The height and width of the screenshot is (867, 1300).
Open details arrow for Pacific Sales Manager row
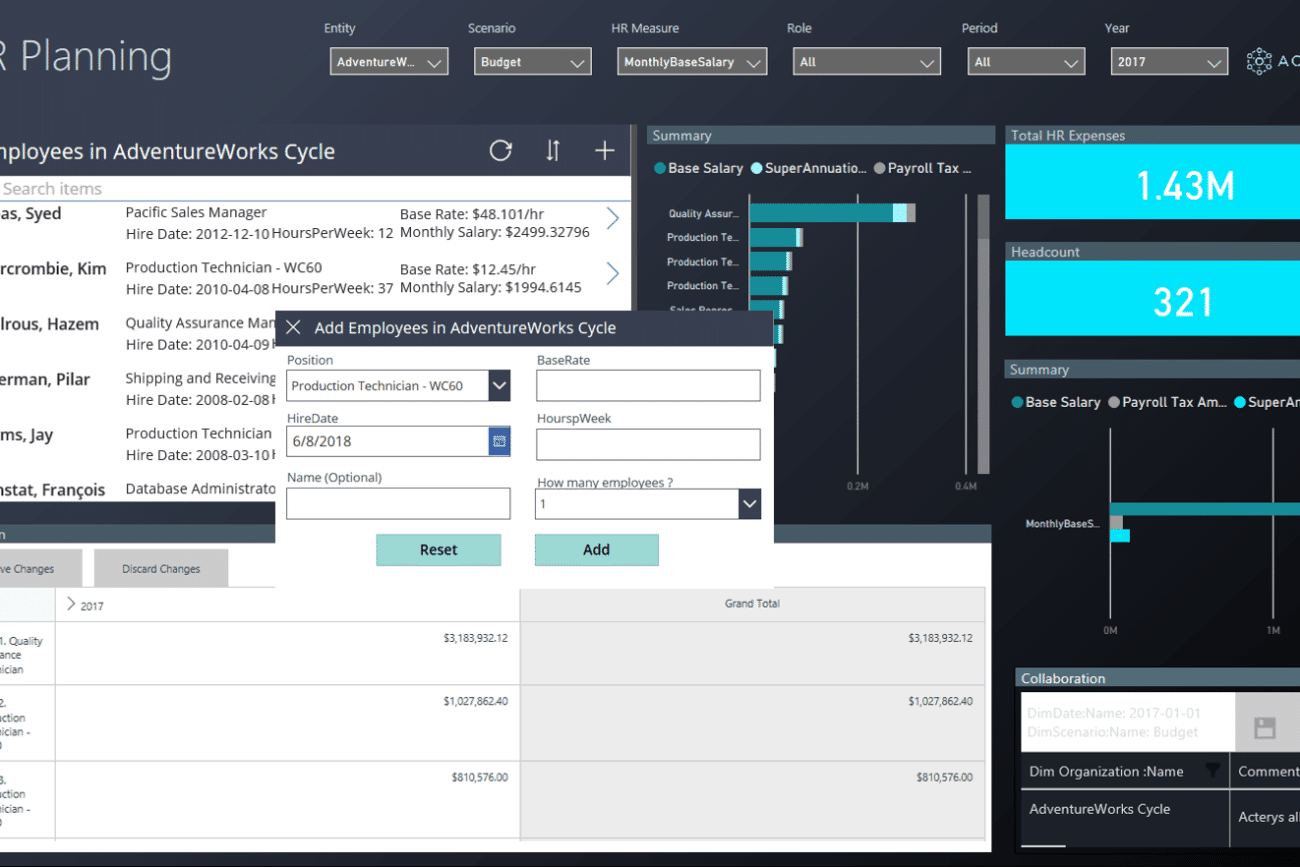pyautogui.click(x=612, y=218)
